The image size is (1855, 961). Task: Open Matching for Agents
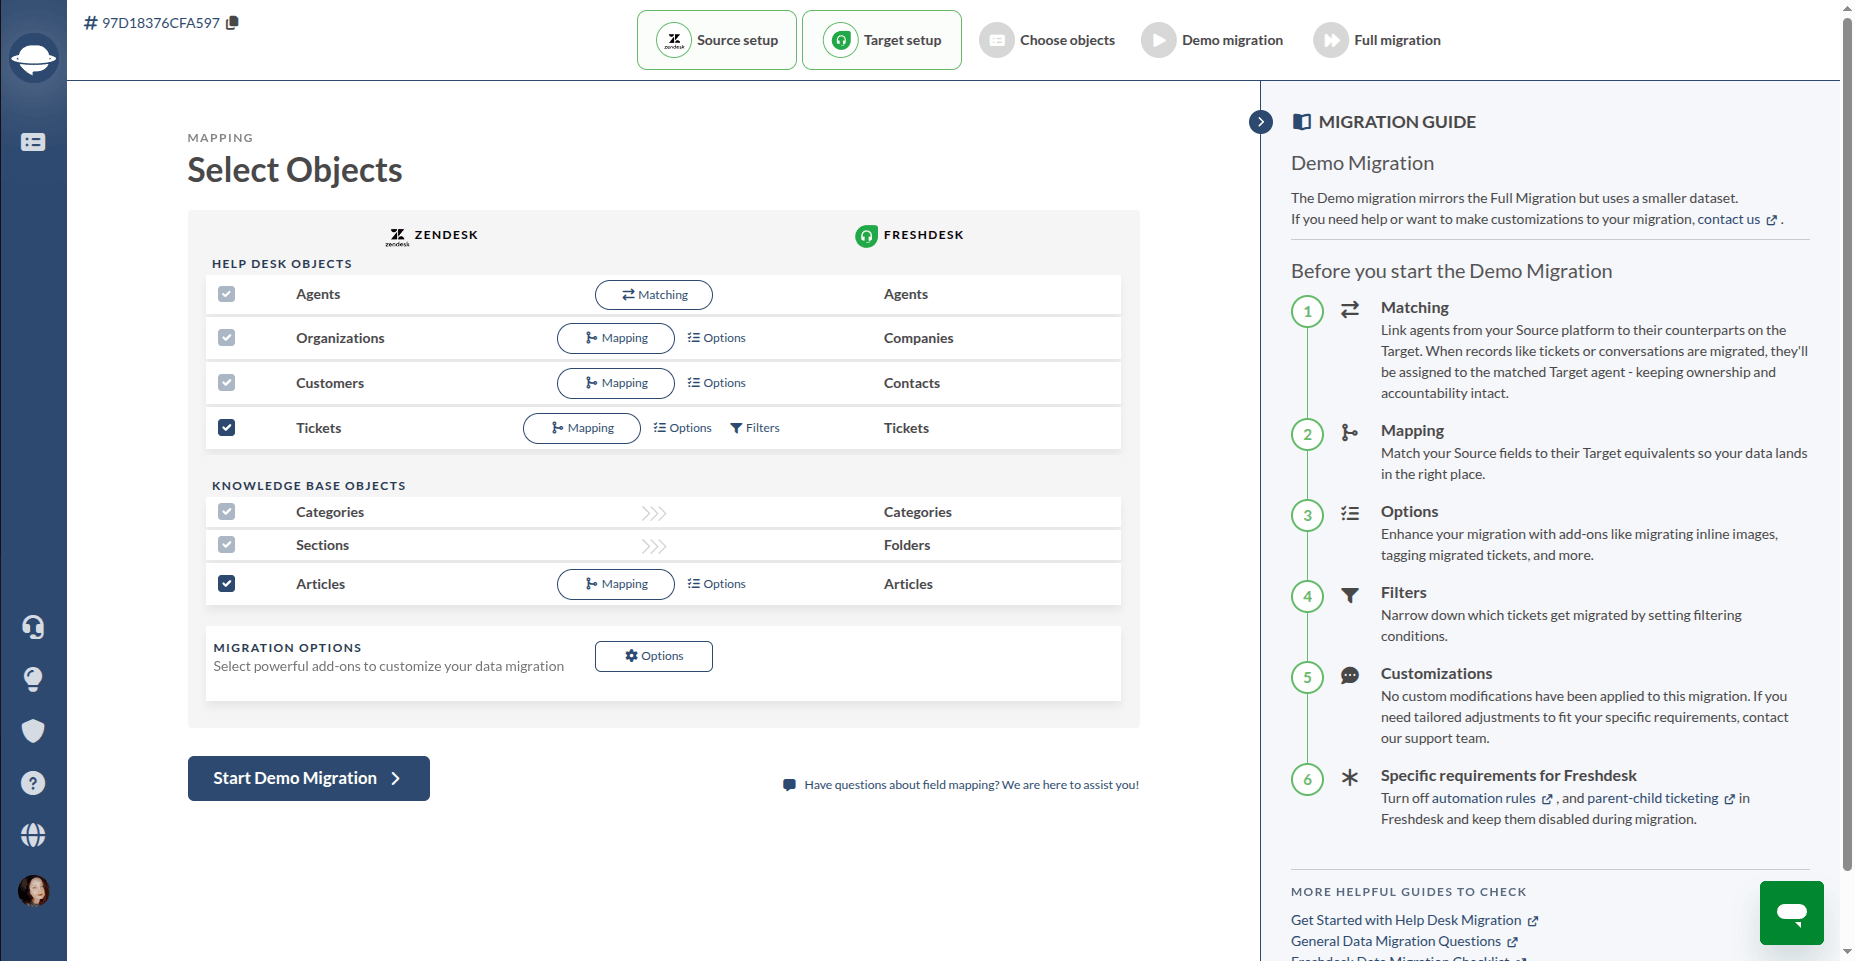tap(654, 295)
